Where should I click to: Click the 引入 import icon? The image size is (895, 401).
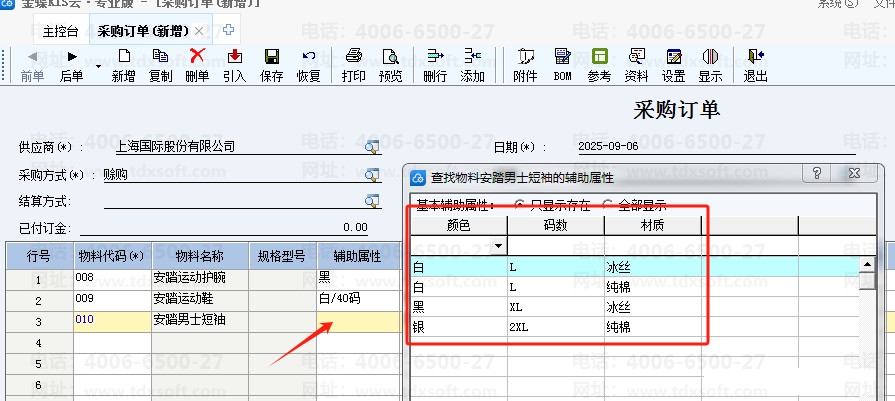coord(234,64)
